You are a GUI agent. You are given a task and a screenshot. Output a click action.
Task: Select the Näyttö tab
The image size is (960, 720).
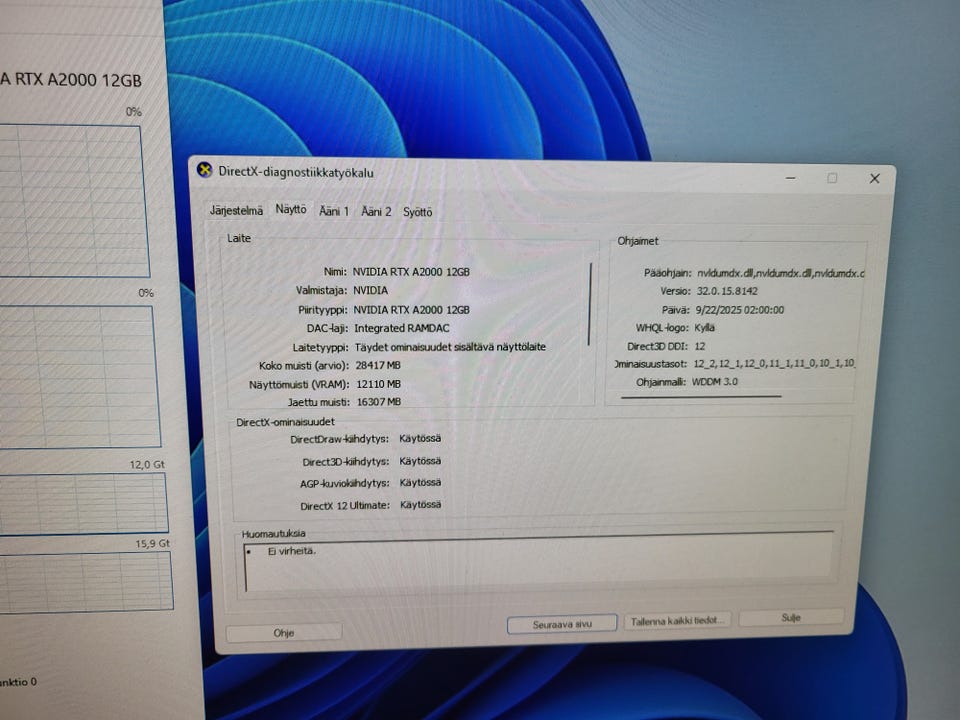291,209
